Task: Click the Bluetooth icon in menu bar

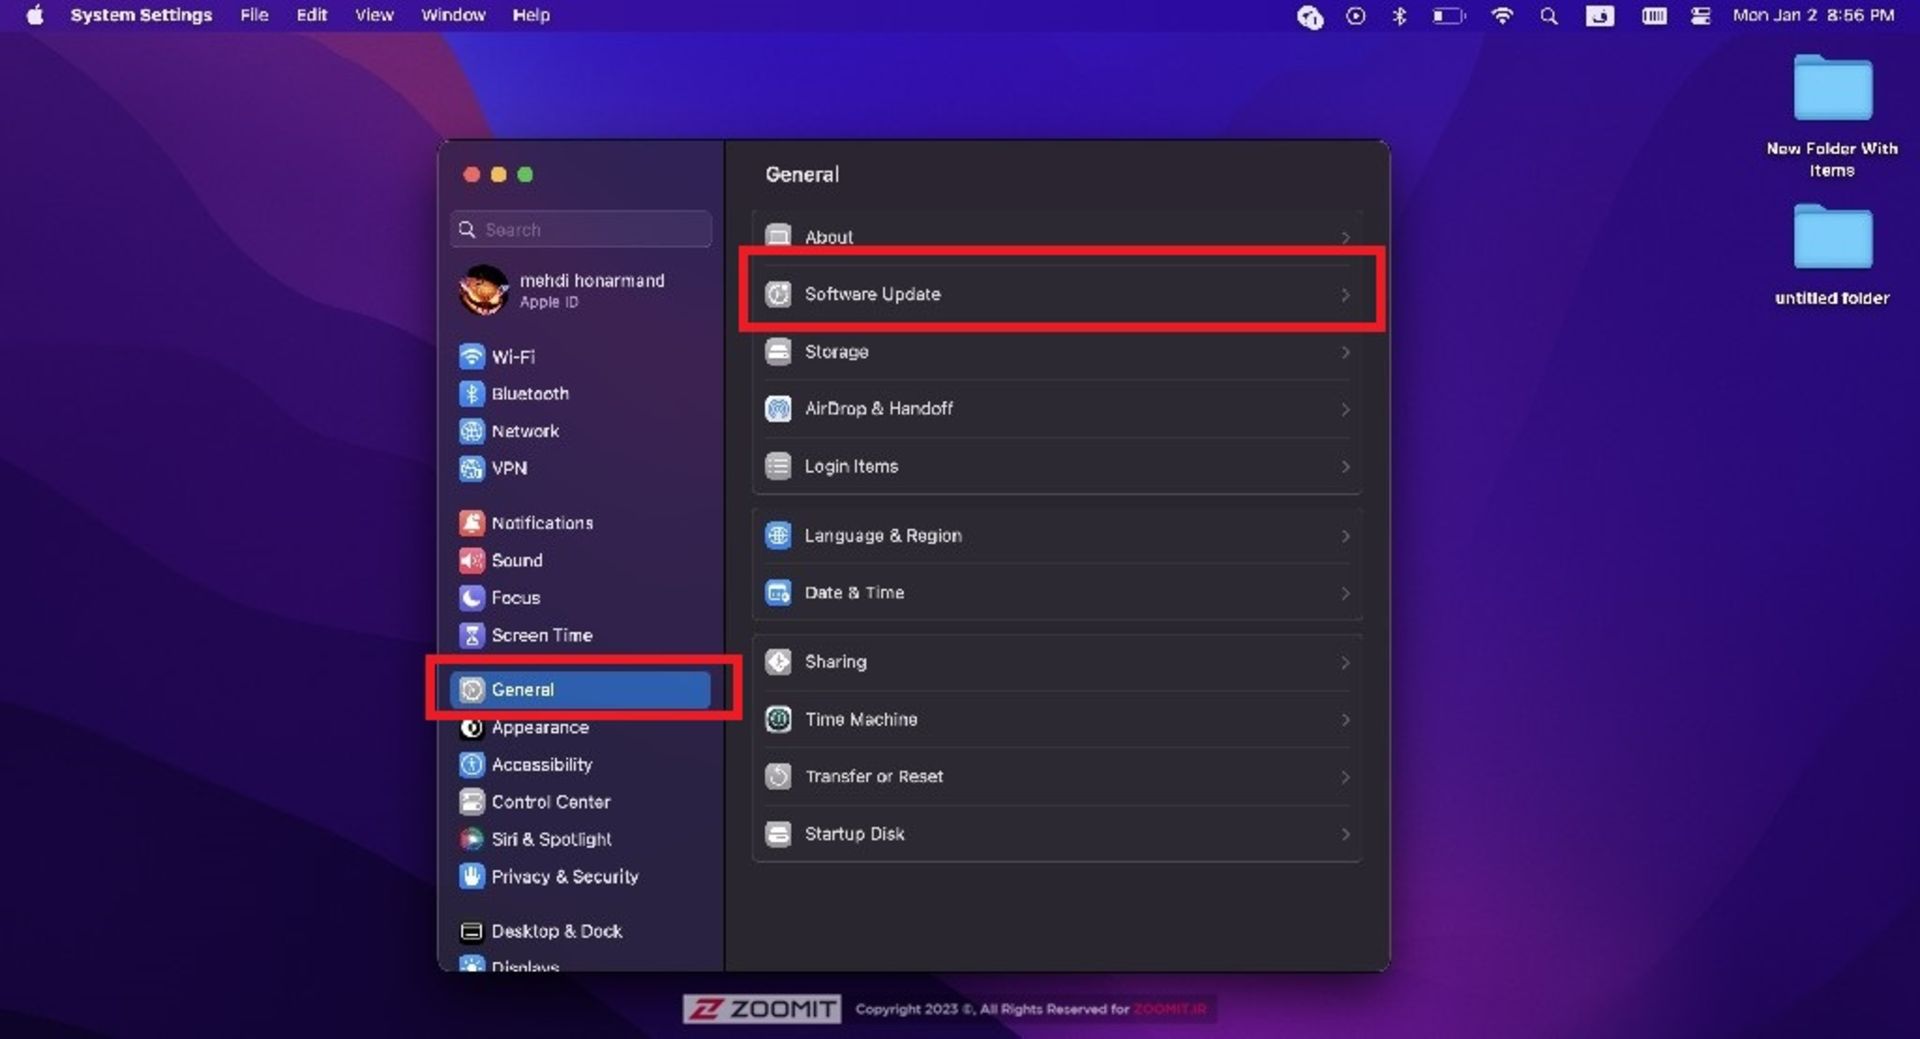Action: 1399,15
